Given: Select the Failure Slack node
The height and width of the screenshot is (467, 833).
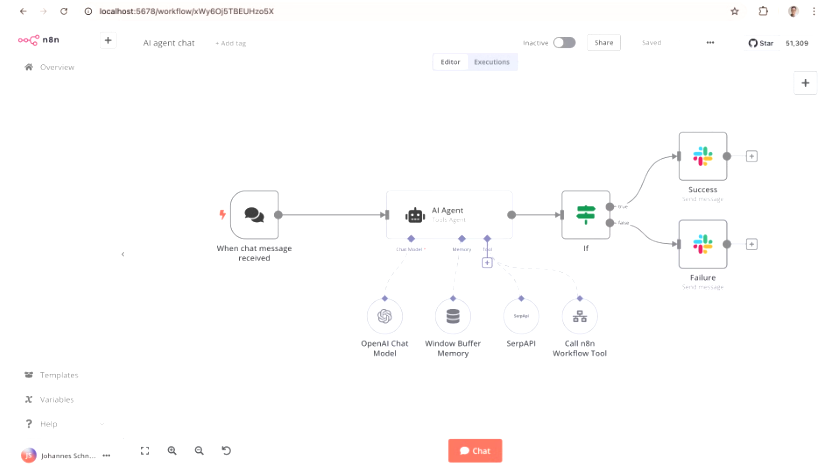Looking at the screenshot, I should point(703,244).
